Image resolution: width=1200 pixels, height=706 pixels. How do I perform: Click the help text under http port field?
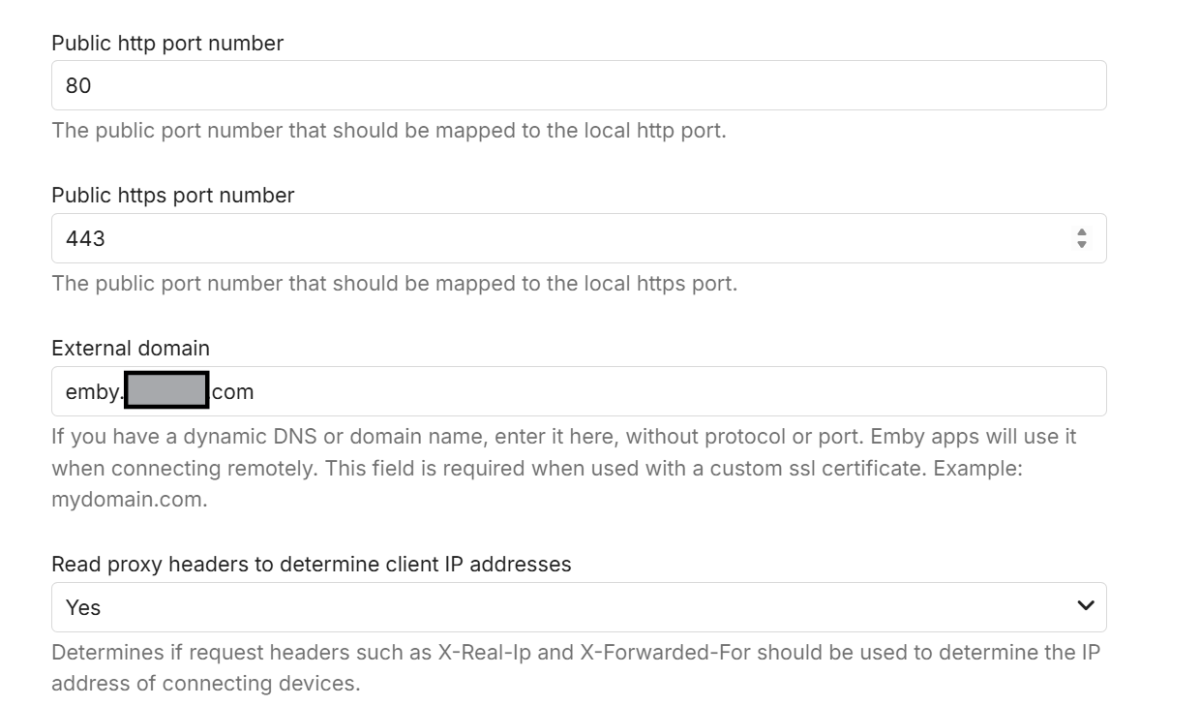388,131
